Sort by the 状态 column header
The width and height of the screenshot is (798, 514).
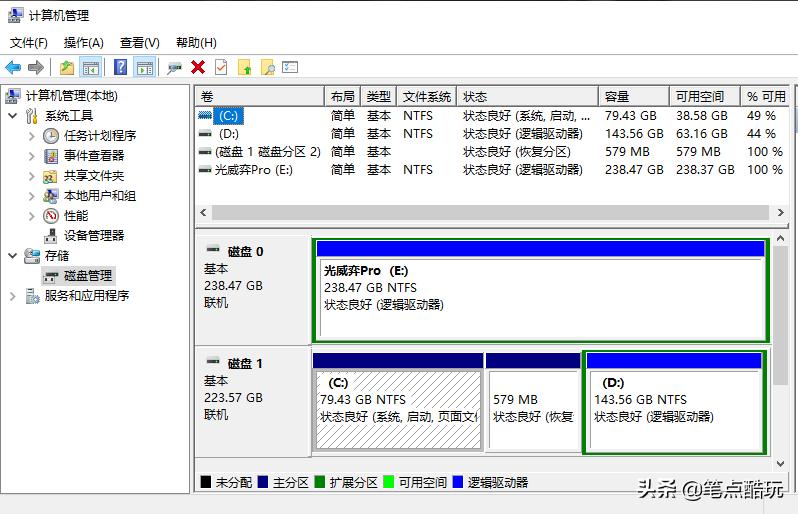(x=527, y=97)
